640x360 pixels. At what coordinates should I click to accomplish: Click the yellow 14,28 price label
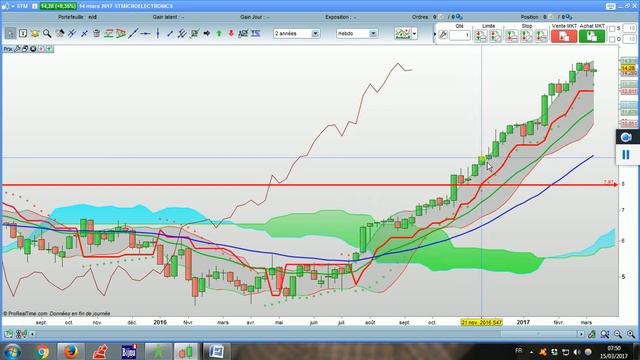click(x=628, y=69)
